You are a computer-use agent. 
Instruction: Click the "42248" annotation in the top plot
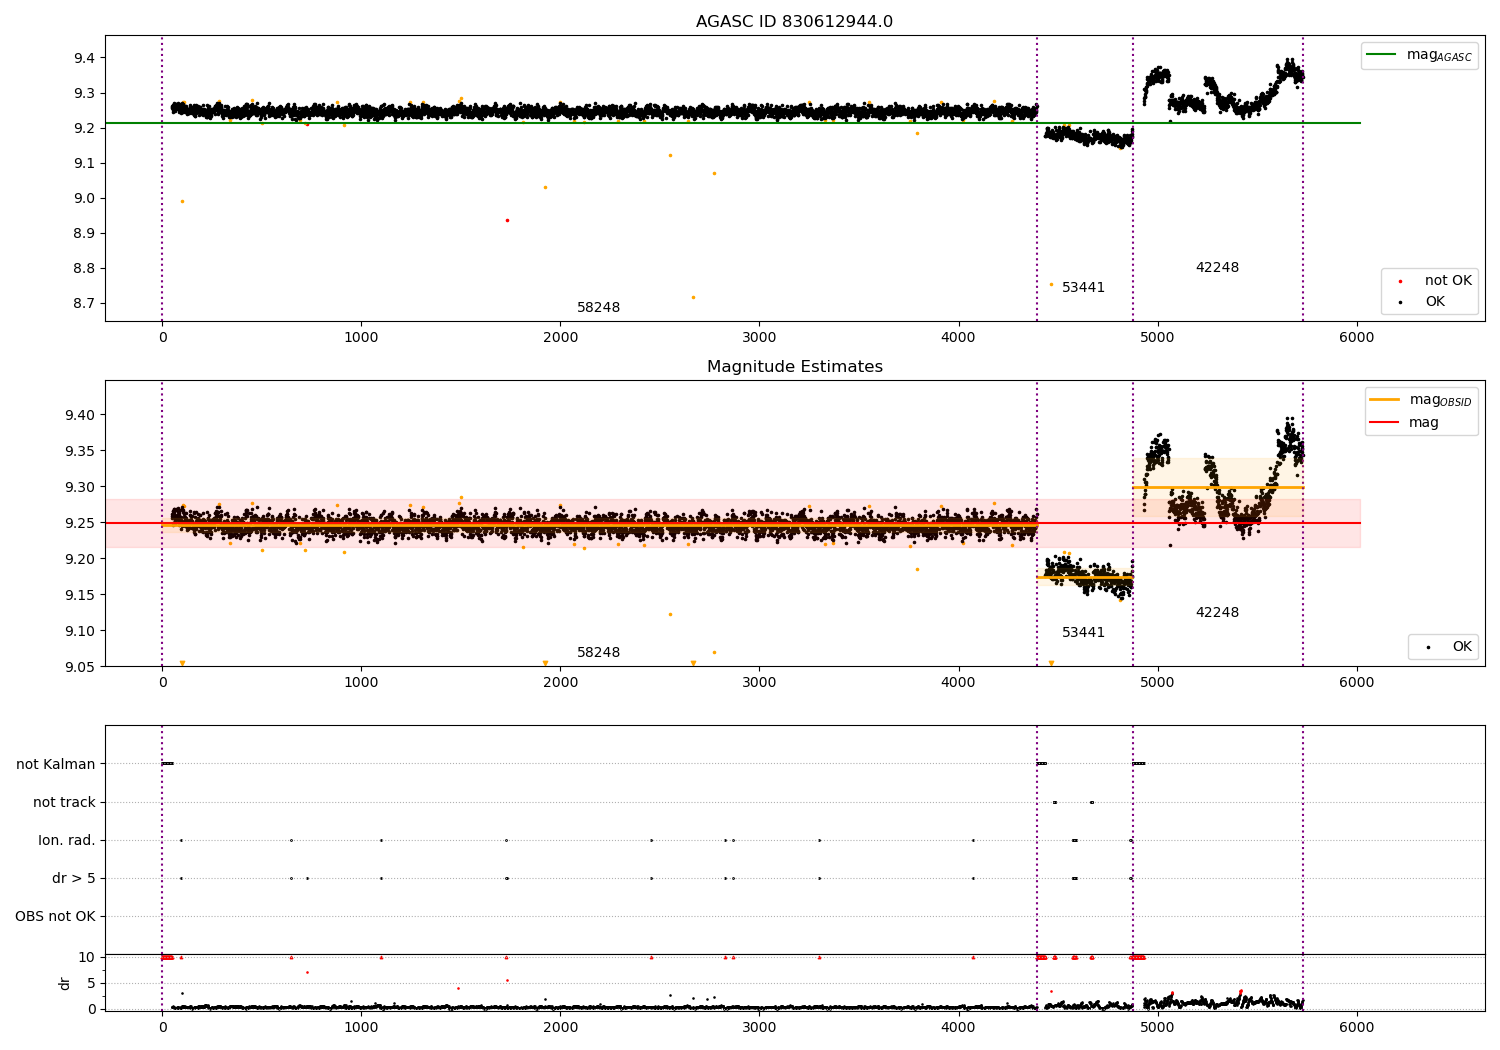[1217, 268]
